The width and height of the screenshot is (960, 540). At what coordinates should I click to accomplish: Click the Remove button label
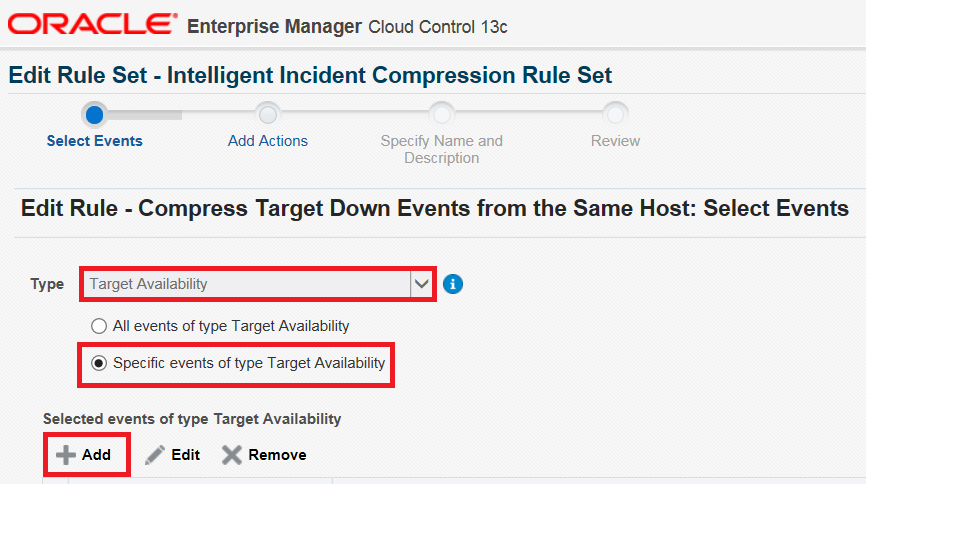pos(277,455)
